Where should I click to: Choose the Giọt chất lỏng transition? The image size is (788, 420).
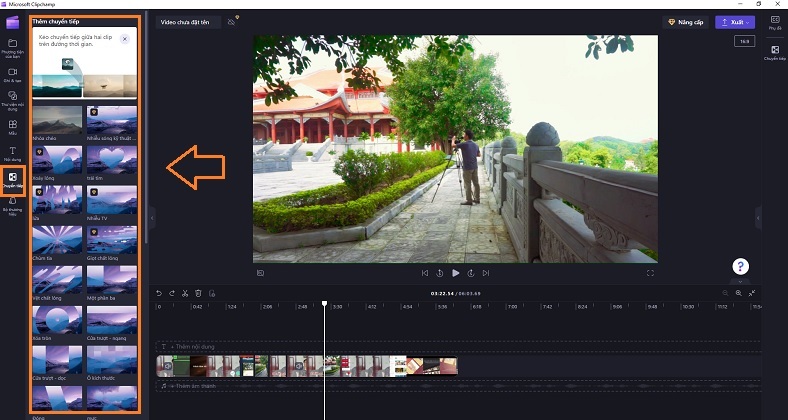112,240
